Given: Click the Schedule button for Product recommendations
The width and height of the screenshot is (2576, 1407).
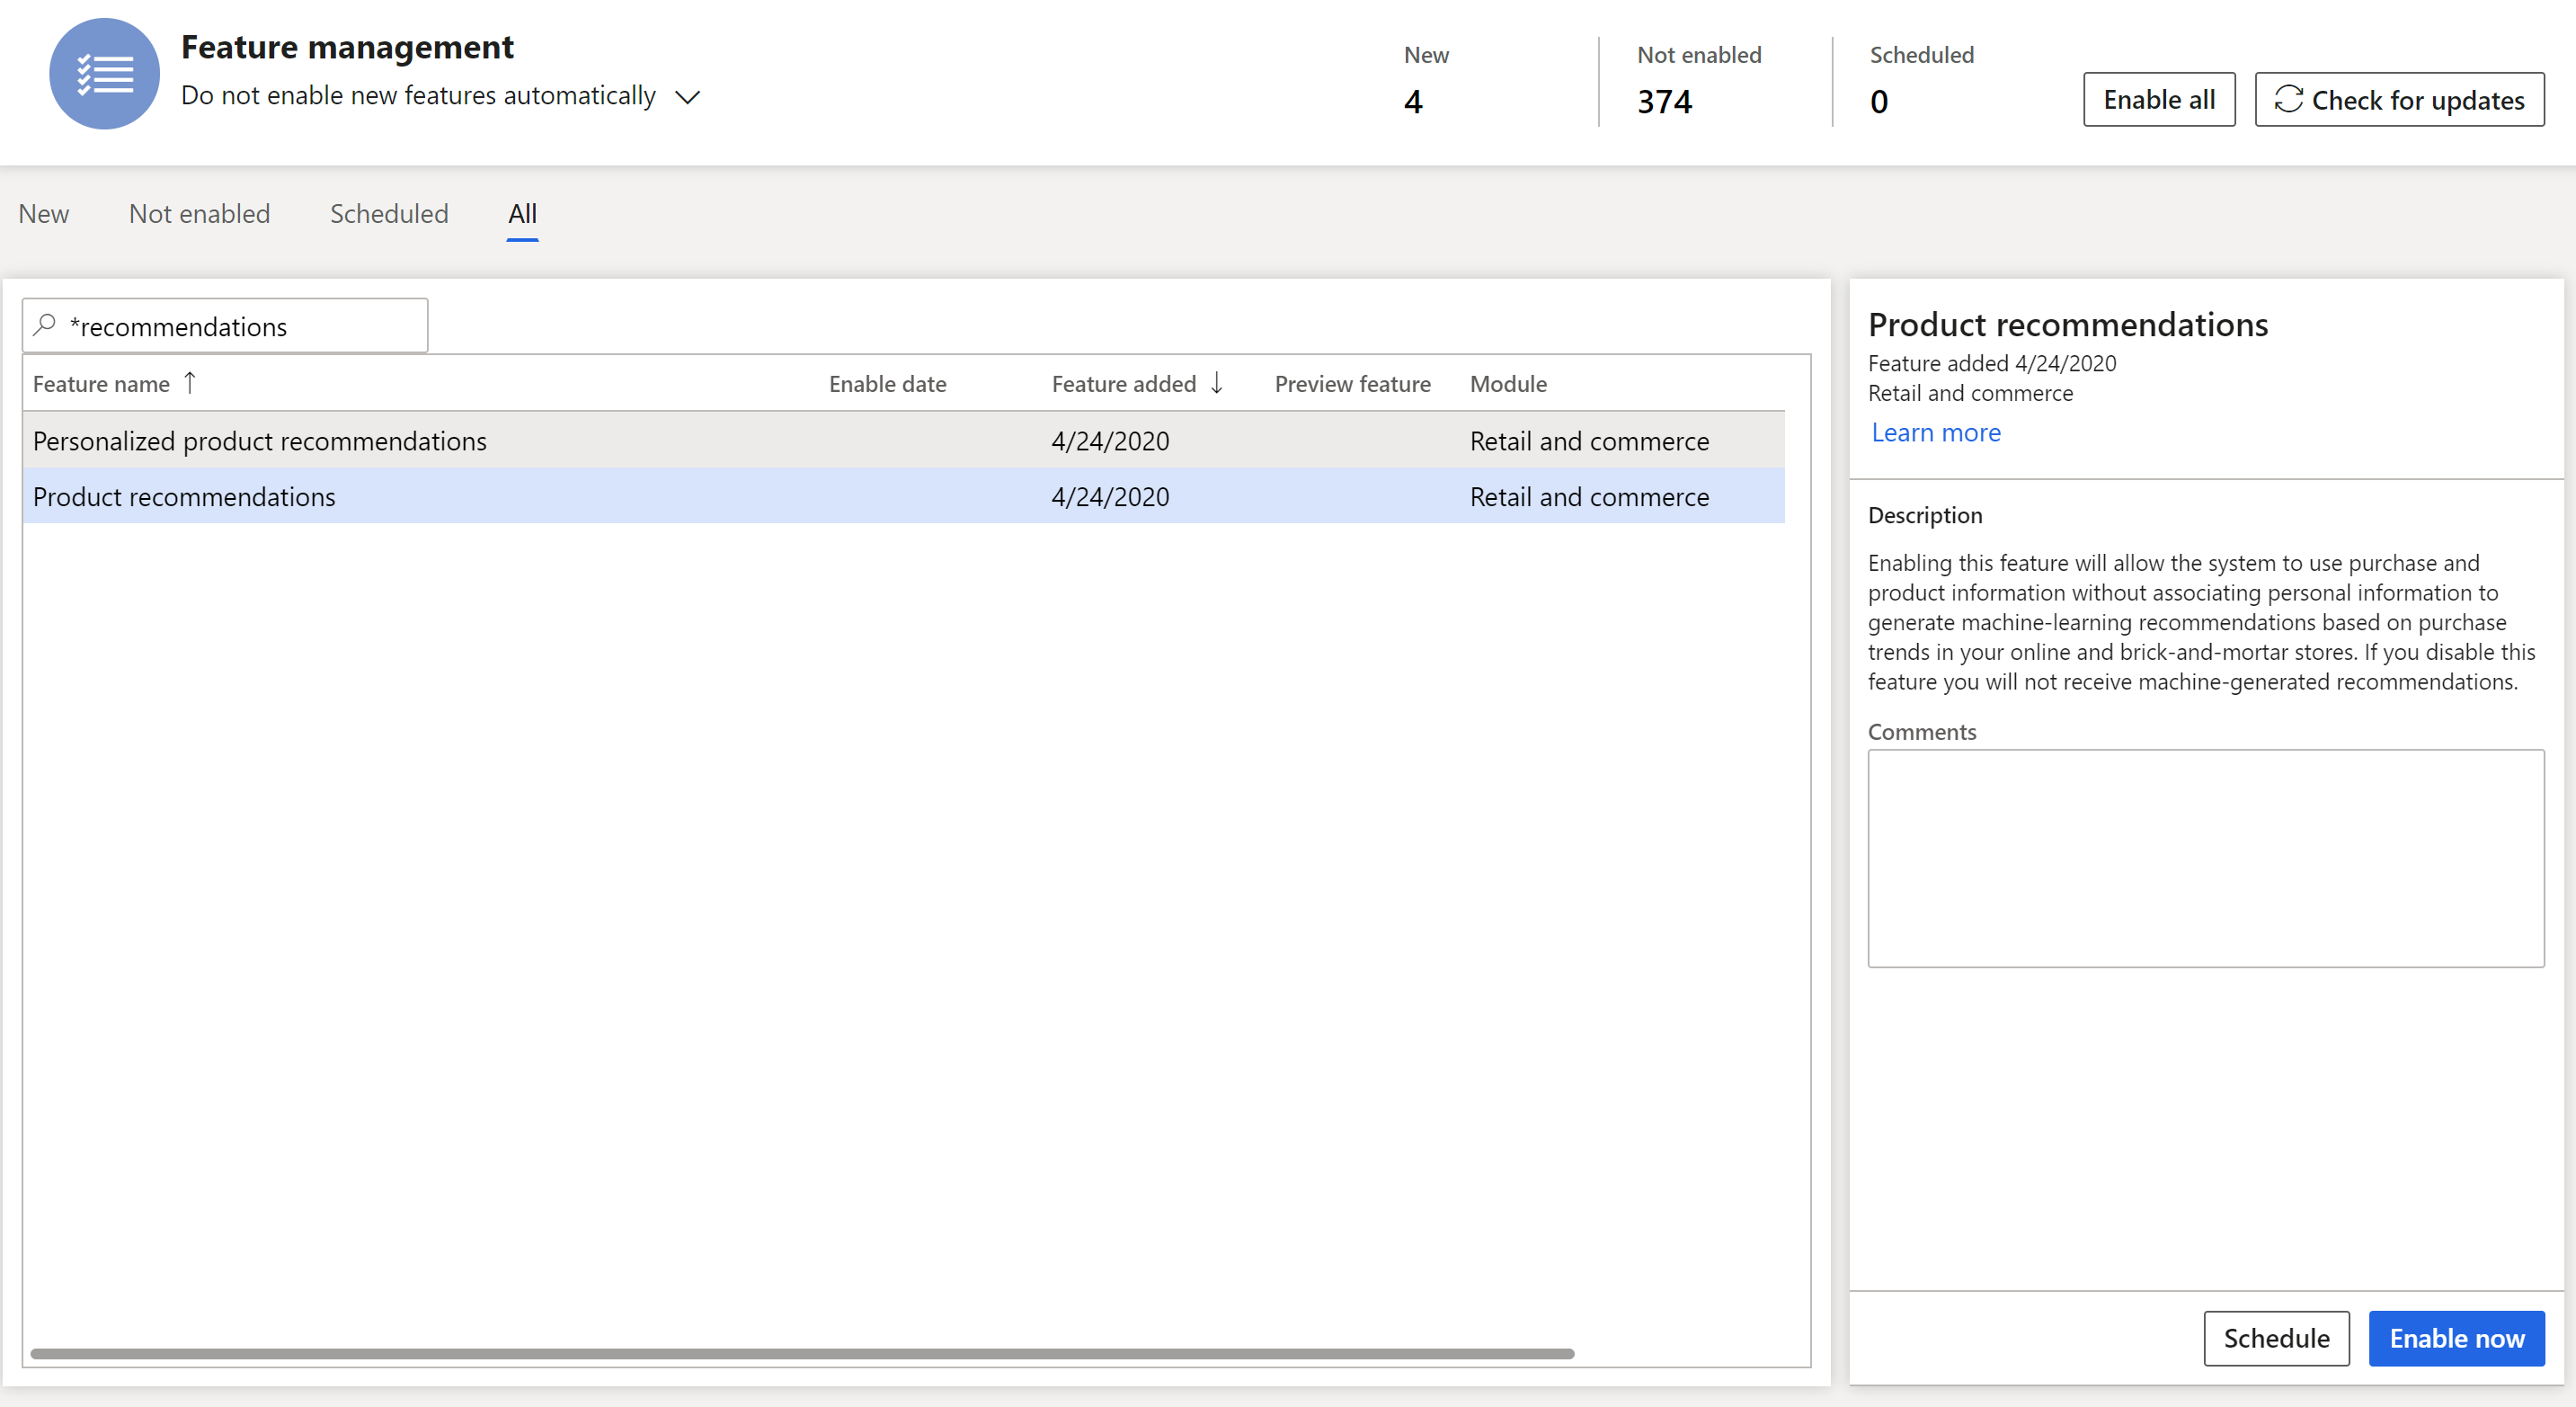Looking at the screenshot, I should click(x=2277, y=1336).
